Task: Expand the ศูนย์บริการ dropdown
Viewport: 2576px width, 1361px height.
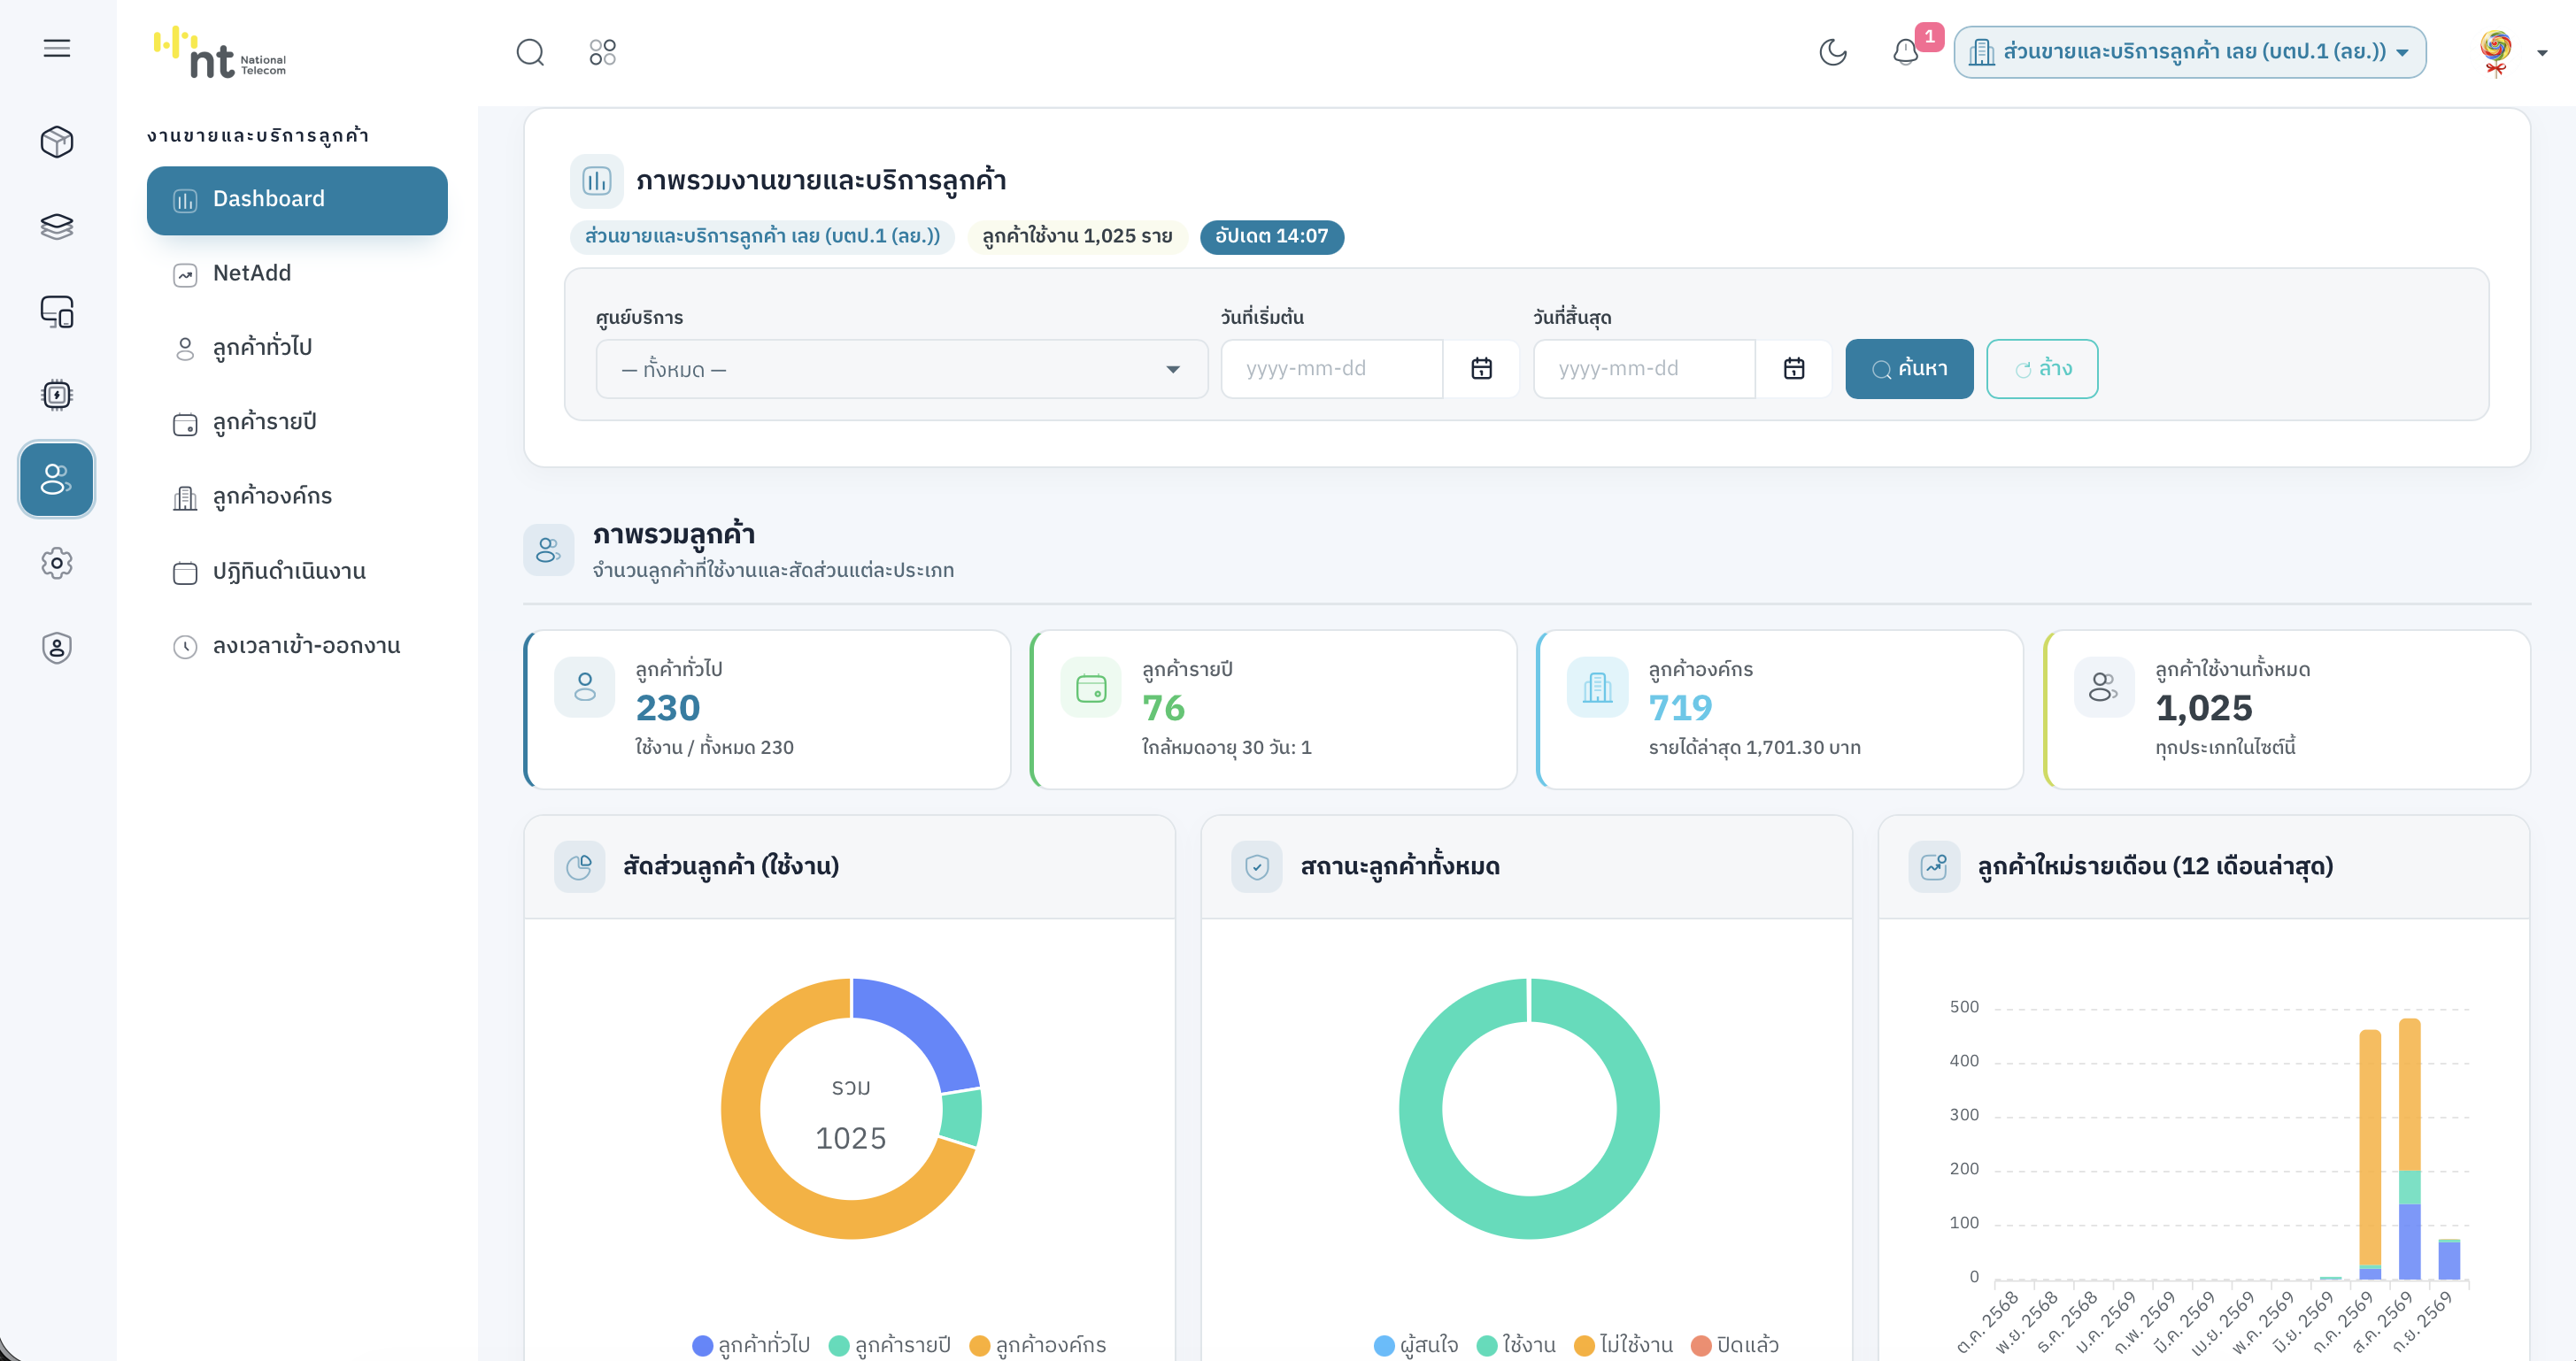Action: click(901, 369)
